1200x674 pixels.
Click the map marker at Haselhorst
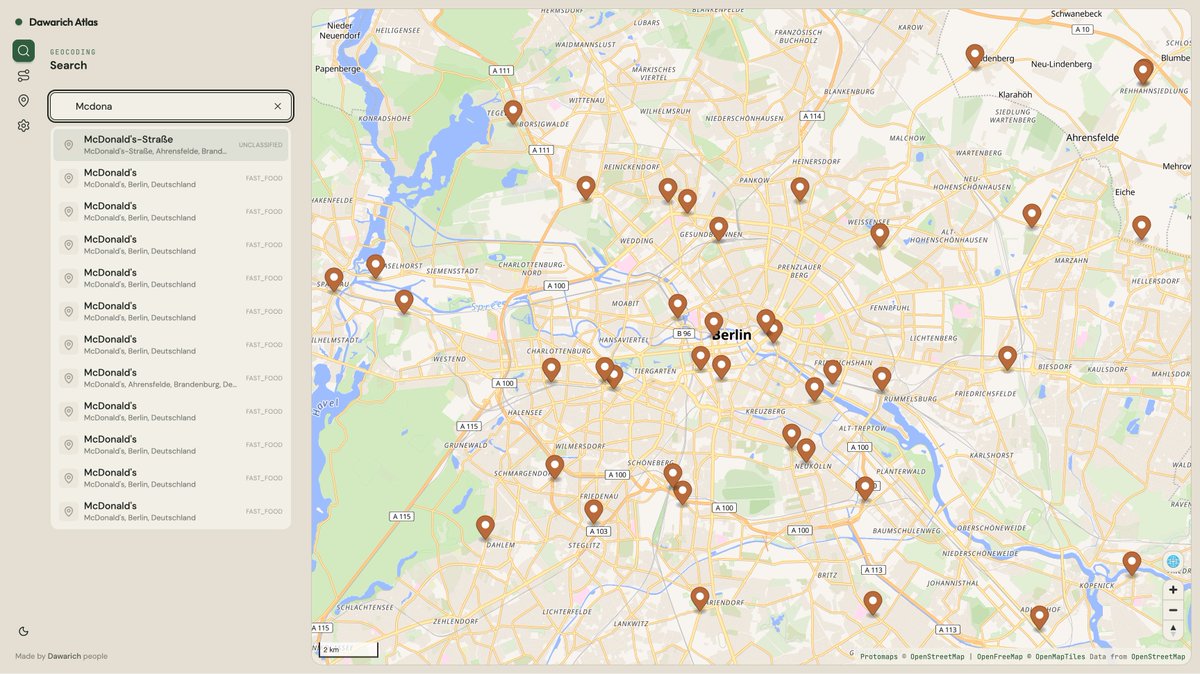(376, 265)
